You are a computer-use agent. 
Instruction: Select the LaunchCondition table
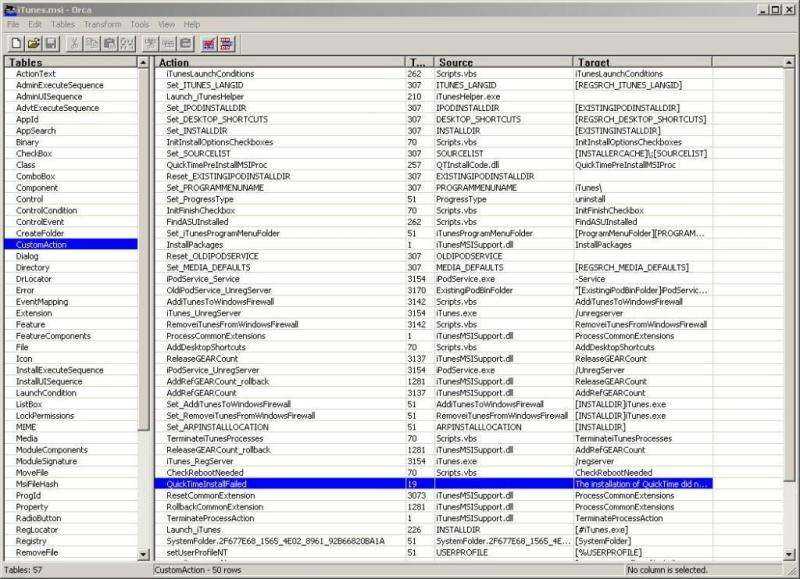[x=46, y=393]
